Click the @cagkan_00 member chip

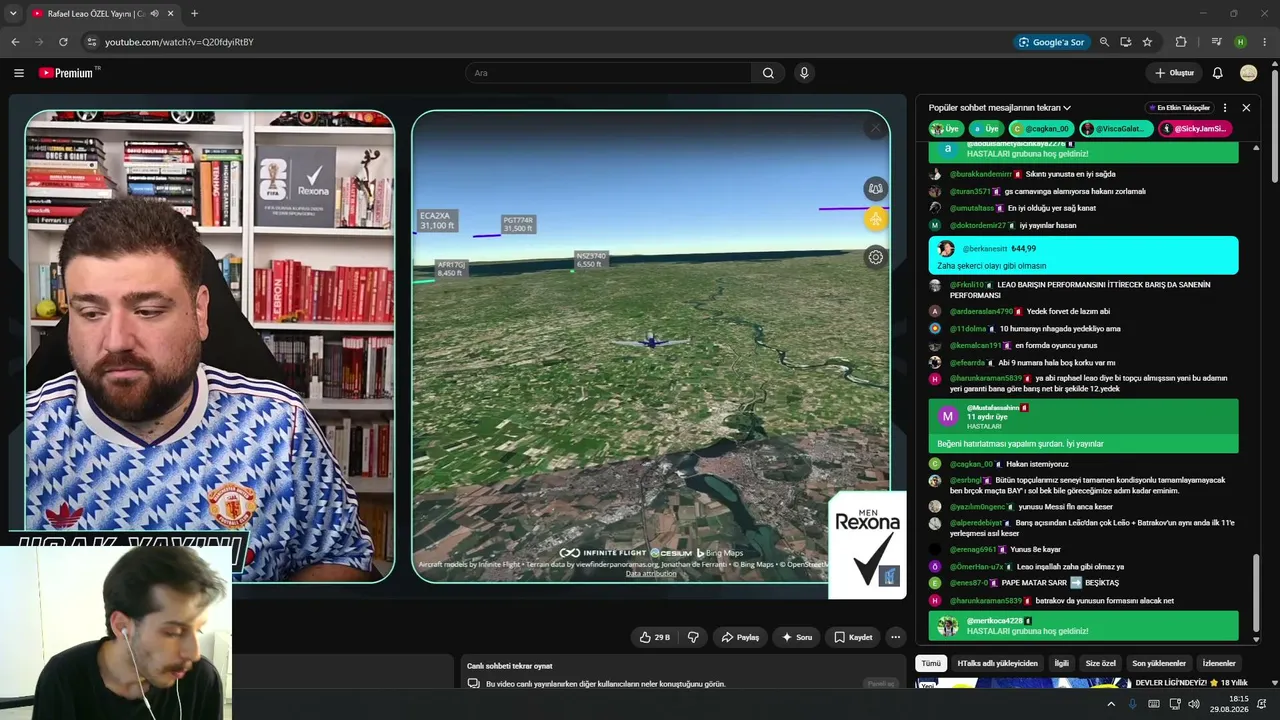pyautogui.click(x=1041, y=129)
